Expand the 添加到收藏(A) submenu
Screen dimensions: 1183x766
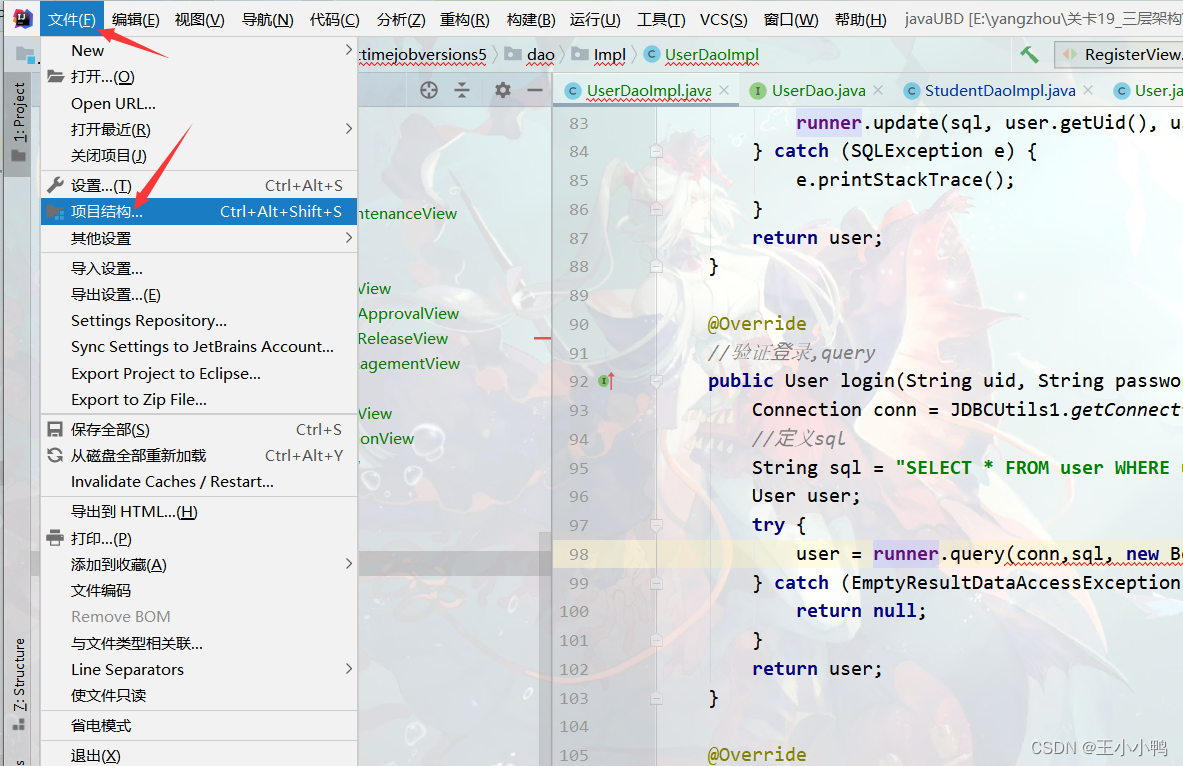tap(199, 565)
